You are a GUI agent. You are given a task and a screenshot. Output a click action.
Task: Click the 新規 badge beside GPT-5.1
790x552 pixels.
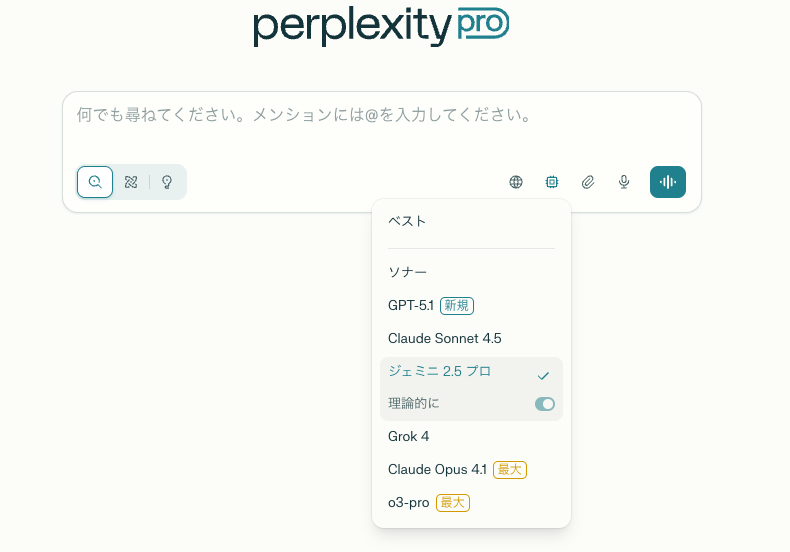(456, 305)
